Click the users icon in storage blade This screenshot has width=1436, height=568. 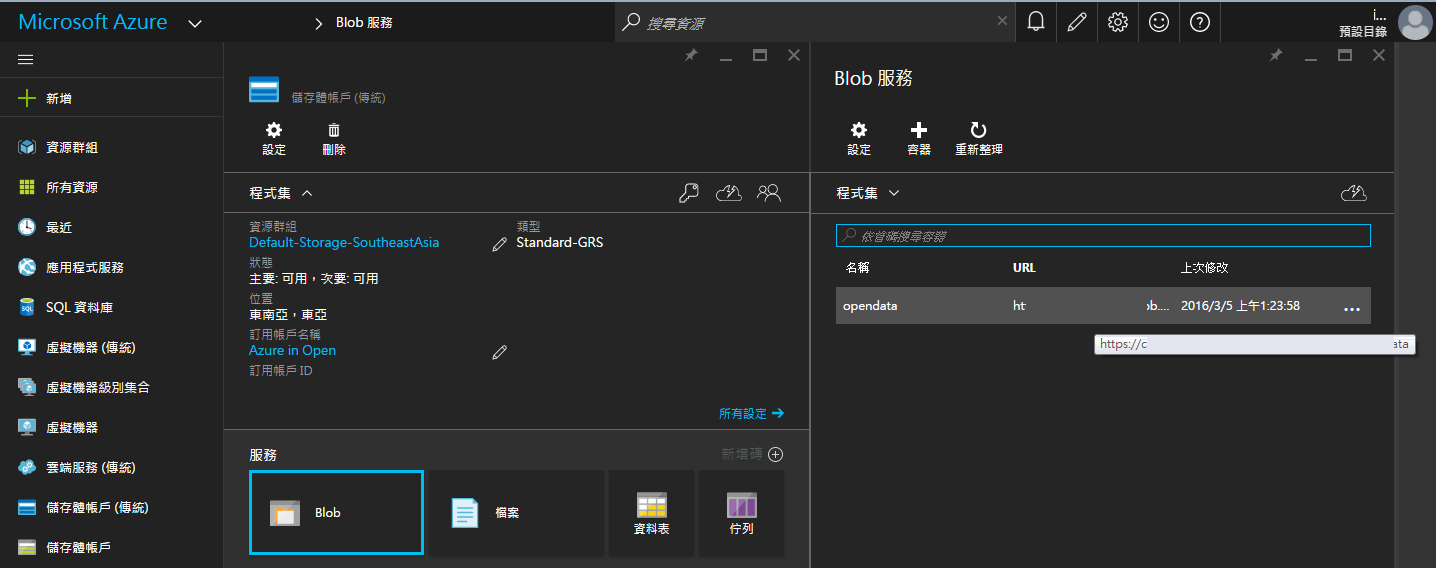tap(768, 193)
